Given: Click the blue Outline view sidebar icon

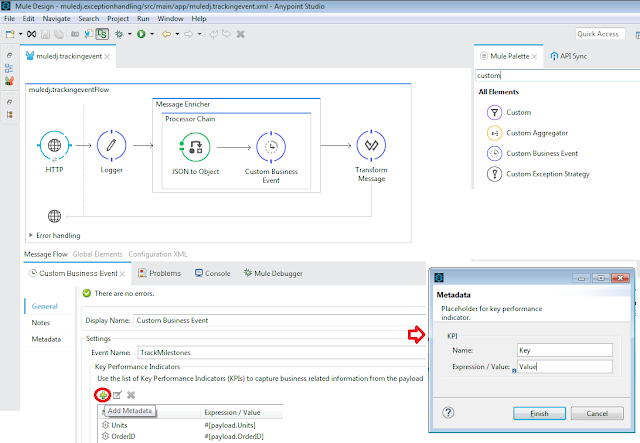Looking at the screenshot, I should 9,68.
